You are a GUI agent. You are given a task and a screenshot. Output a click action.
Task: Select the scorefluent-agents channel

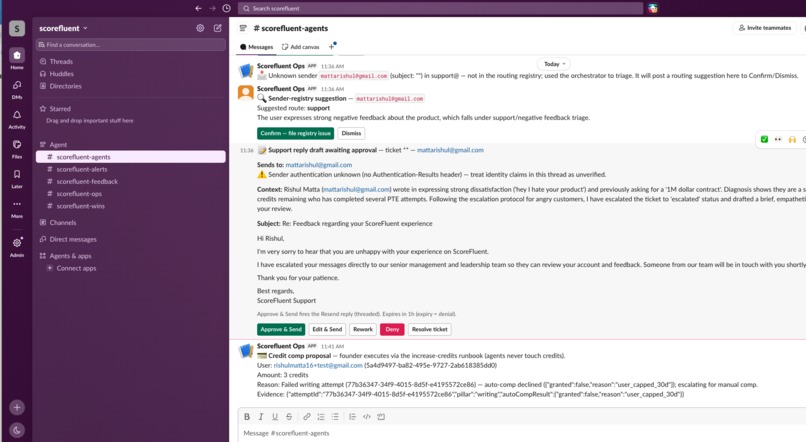tap(131, 157)
